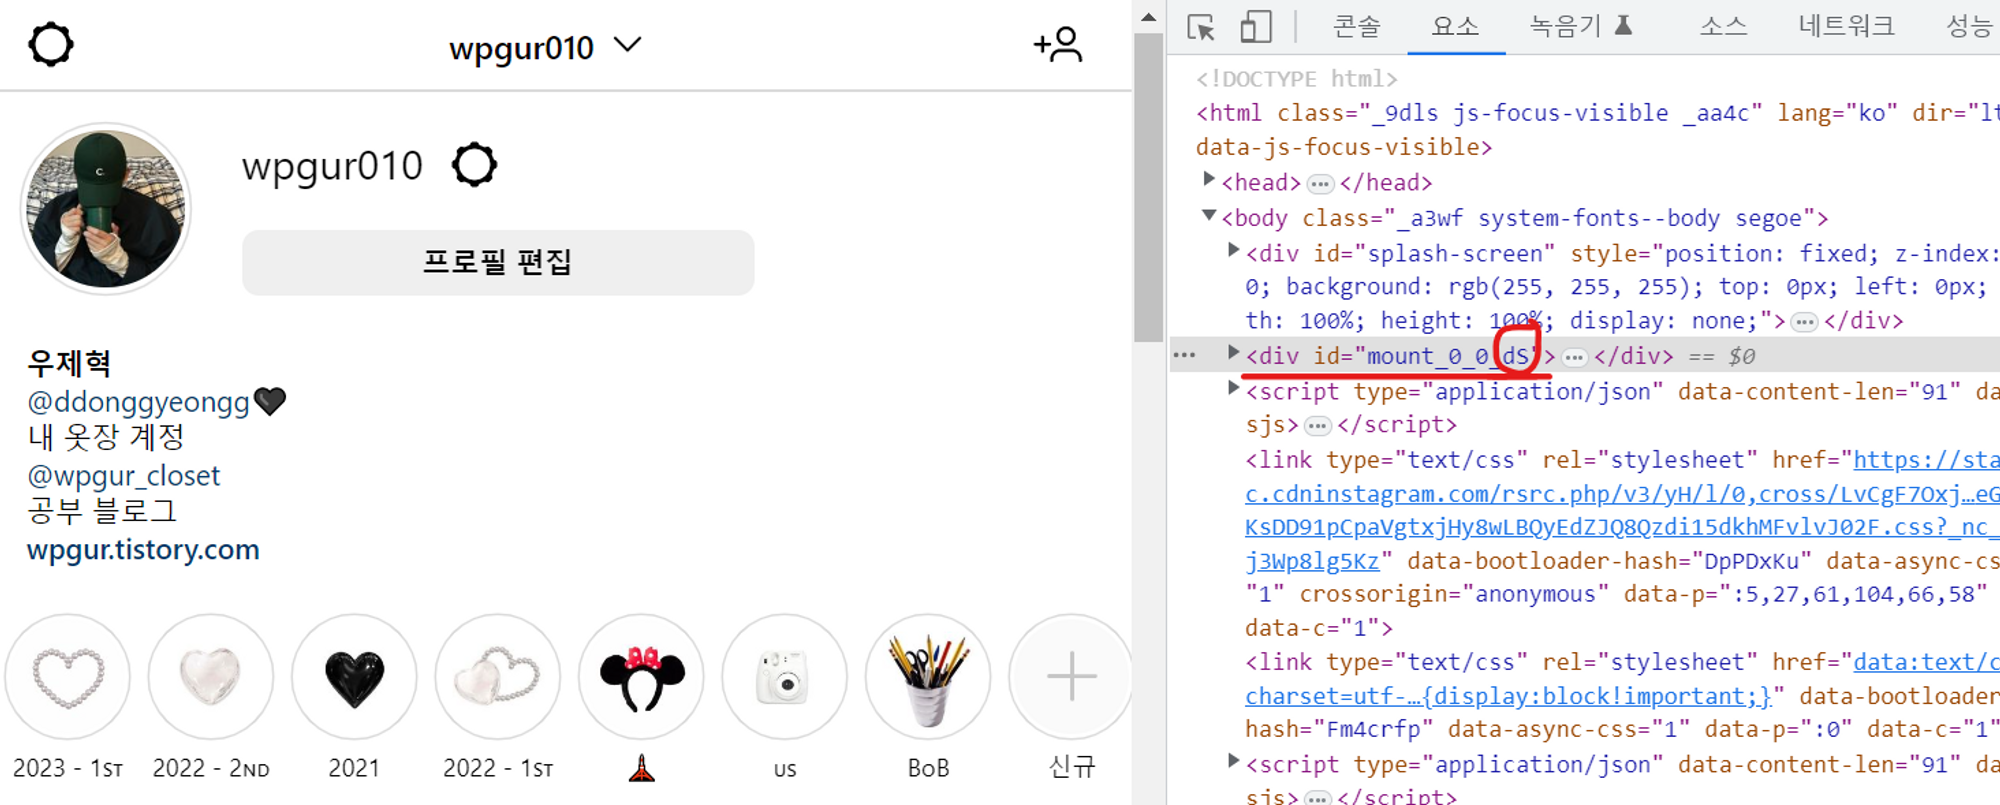Open the US camera highlight
The width and height of the screenshot is (2000, 805).
(x=785, y=677)
